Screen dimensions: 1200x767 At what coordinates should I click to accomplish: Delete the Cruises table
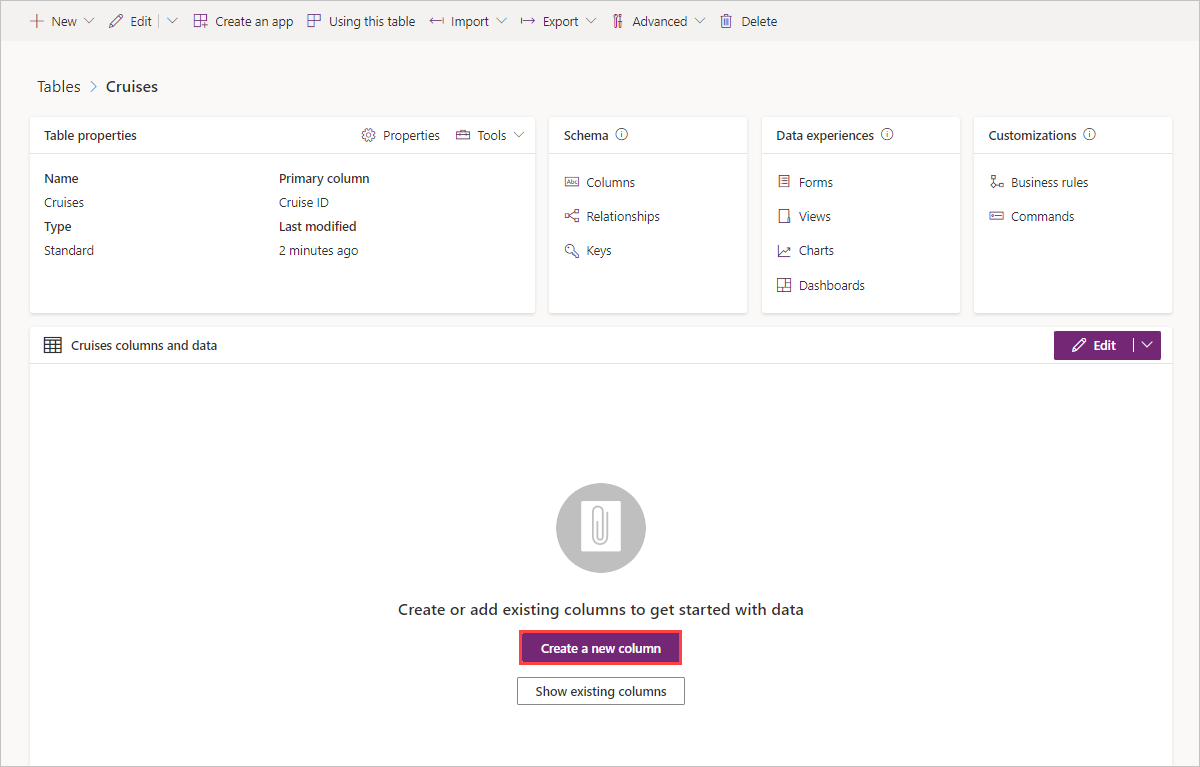748,20
